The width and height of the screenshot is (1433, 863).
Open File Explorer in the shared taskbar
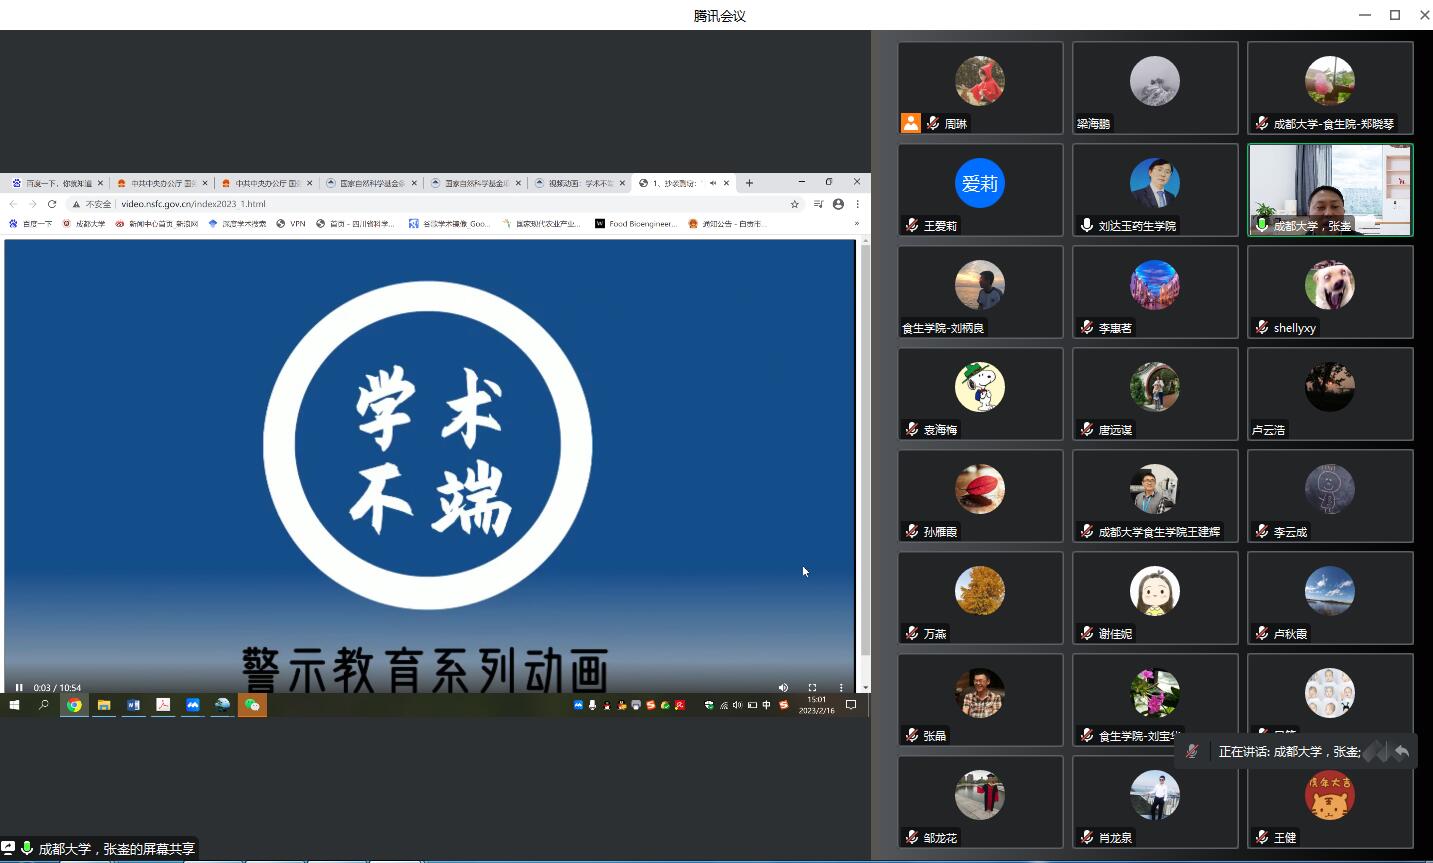pos(103,705)
